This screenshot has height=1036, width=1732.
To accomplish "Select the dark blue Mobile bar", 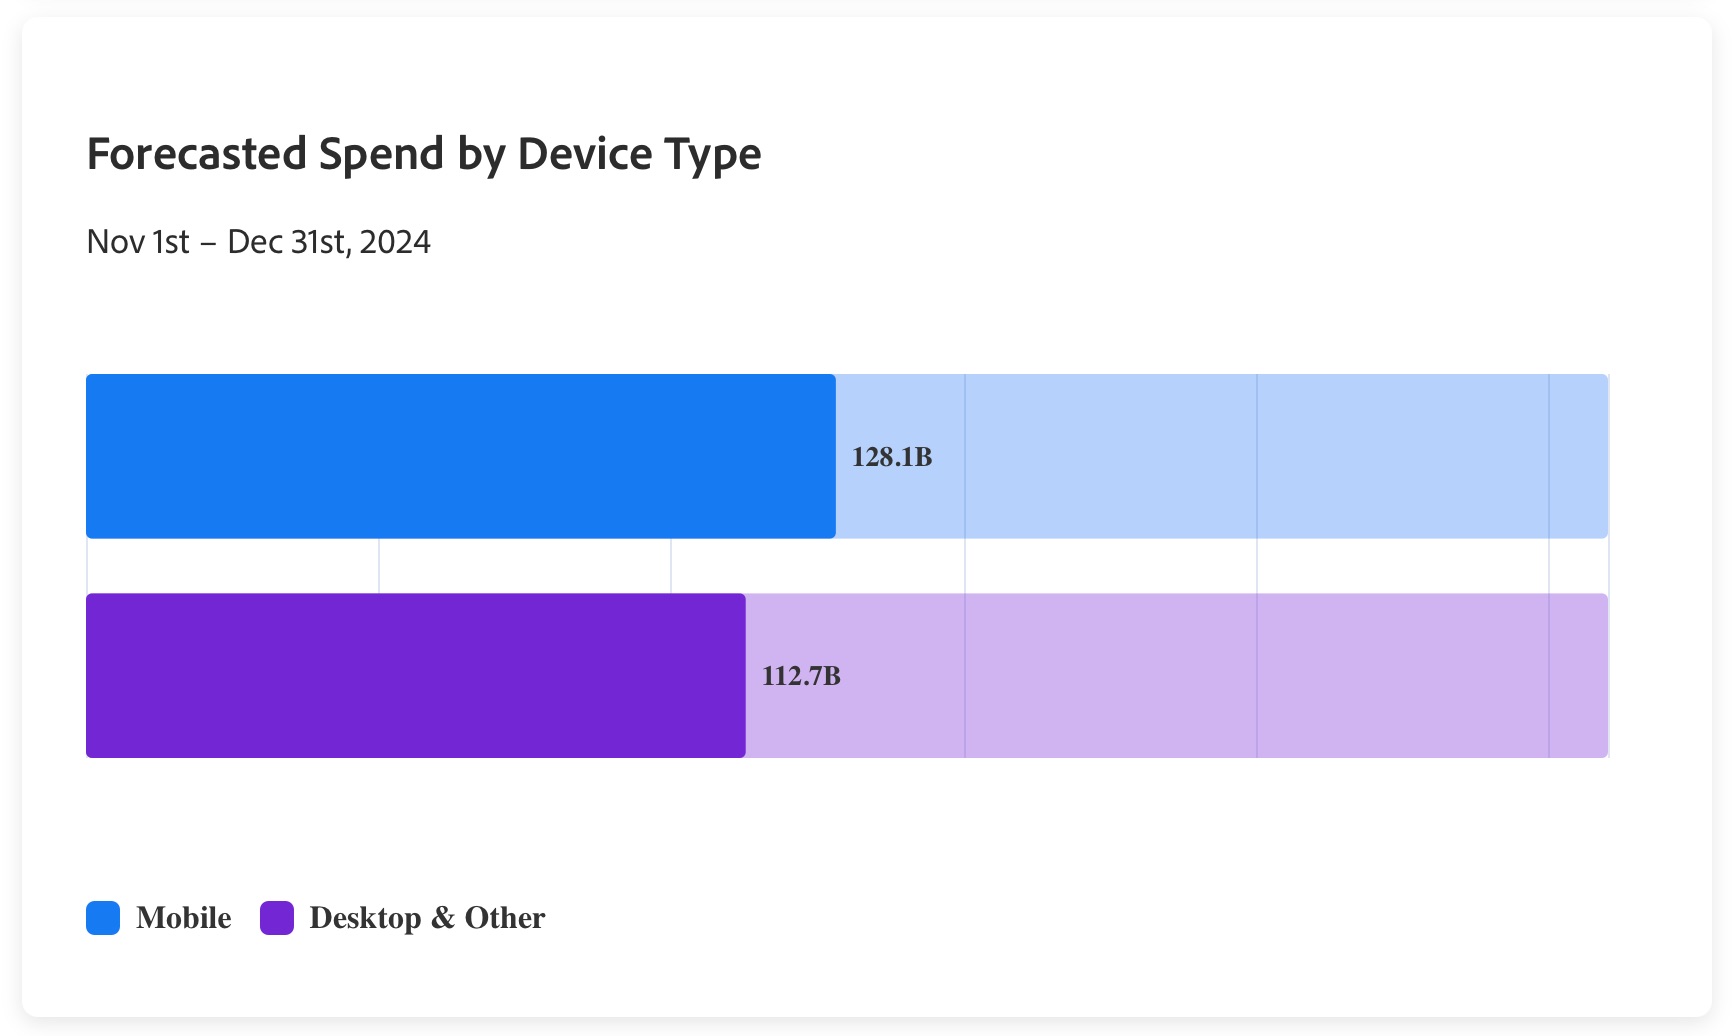I will (x=460, y=456).
